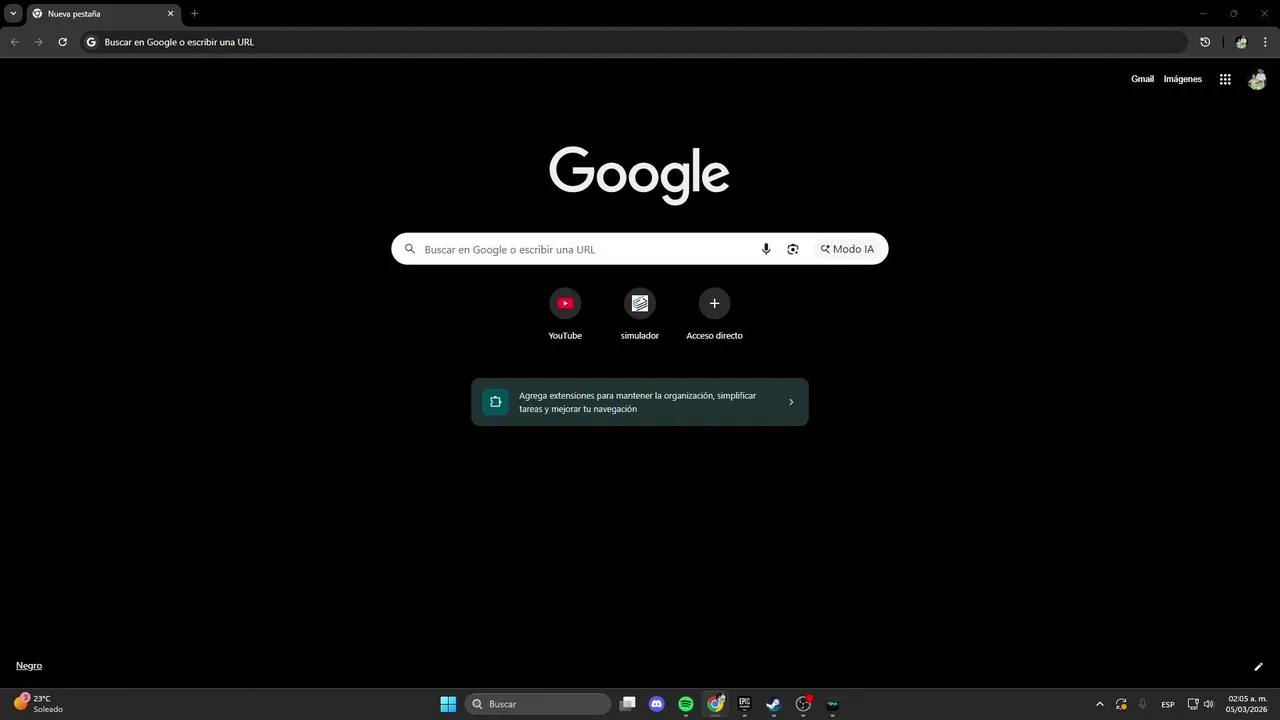This screenshot has width=1280, height=720.
Task: Open Epic Games Launcher from taskbar
Action: [744, 704]
